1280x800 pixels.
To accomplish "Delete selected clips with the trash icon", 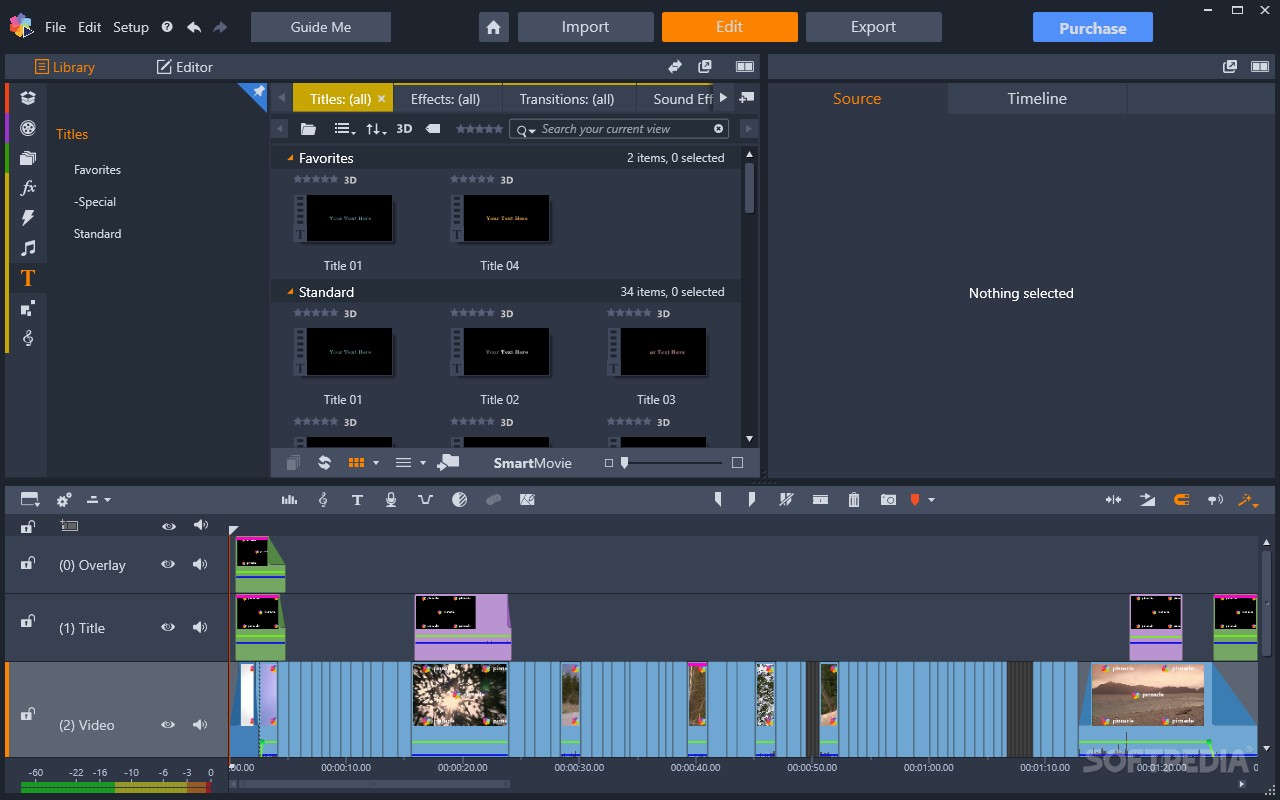I will click(x=854, y=499).
